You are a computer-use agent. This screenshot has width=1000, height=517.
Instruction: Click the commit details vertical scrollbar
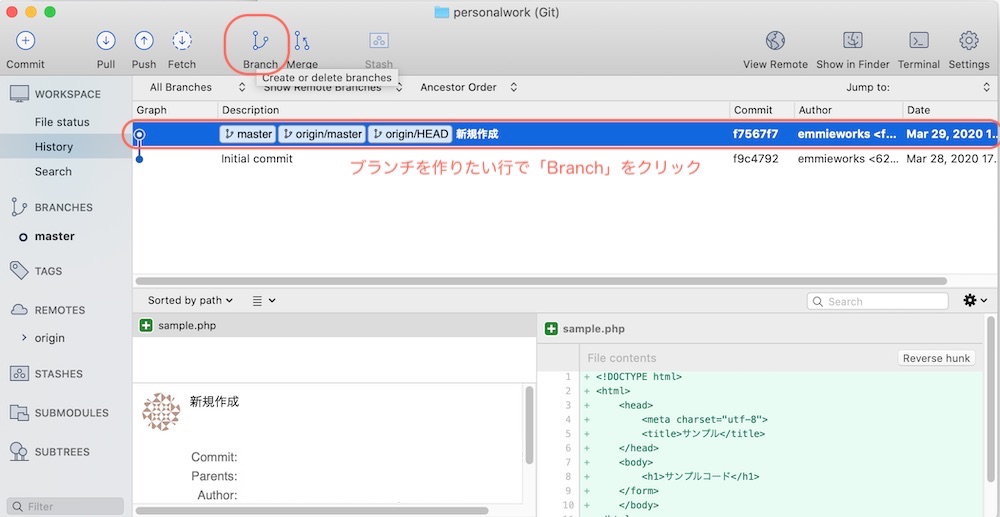tap(529, 425)
